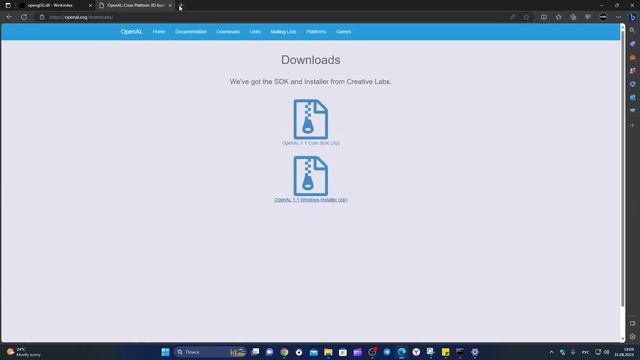The width and height of the screenshot is (640, 360).
Task: Open the Favorites list
Action: click(x=558, y=17)
